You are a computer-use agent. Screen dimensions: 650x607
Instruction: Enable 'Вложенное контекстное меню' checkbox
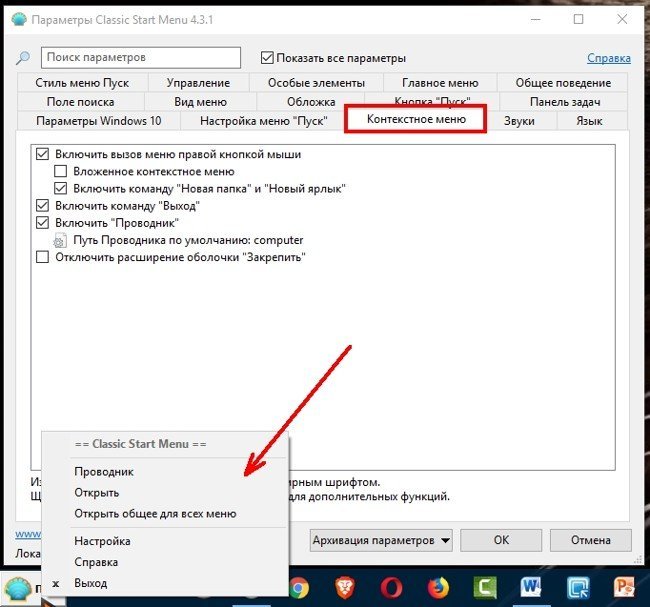(x=61, y=171)
